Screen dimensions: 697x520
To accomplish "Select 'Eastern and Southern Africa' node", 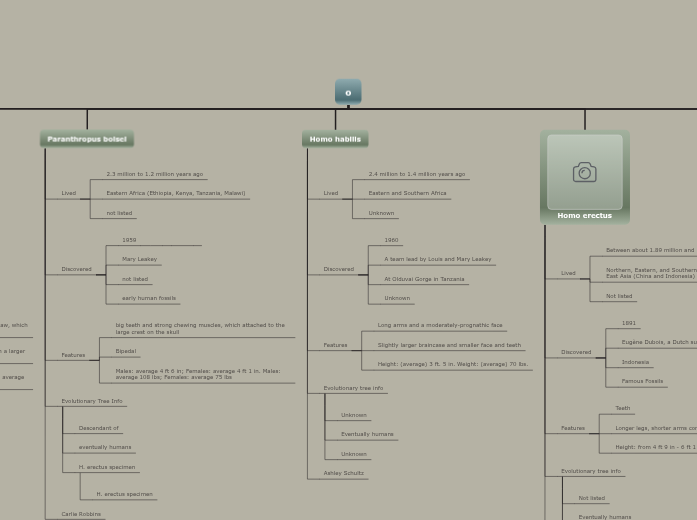I will pos(407,193).
